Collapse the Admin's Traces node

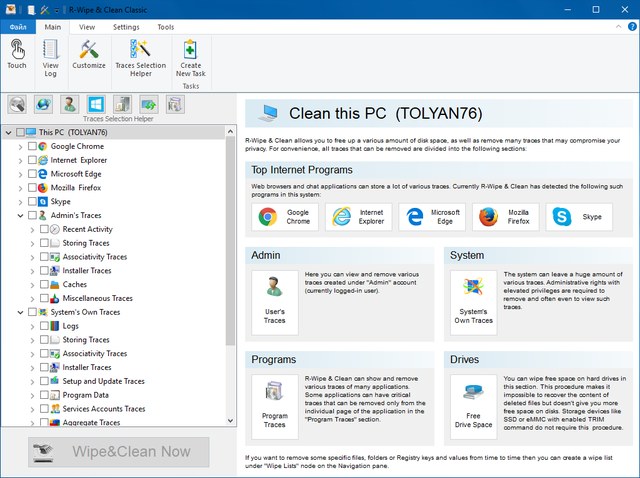(x=19, y=215)
